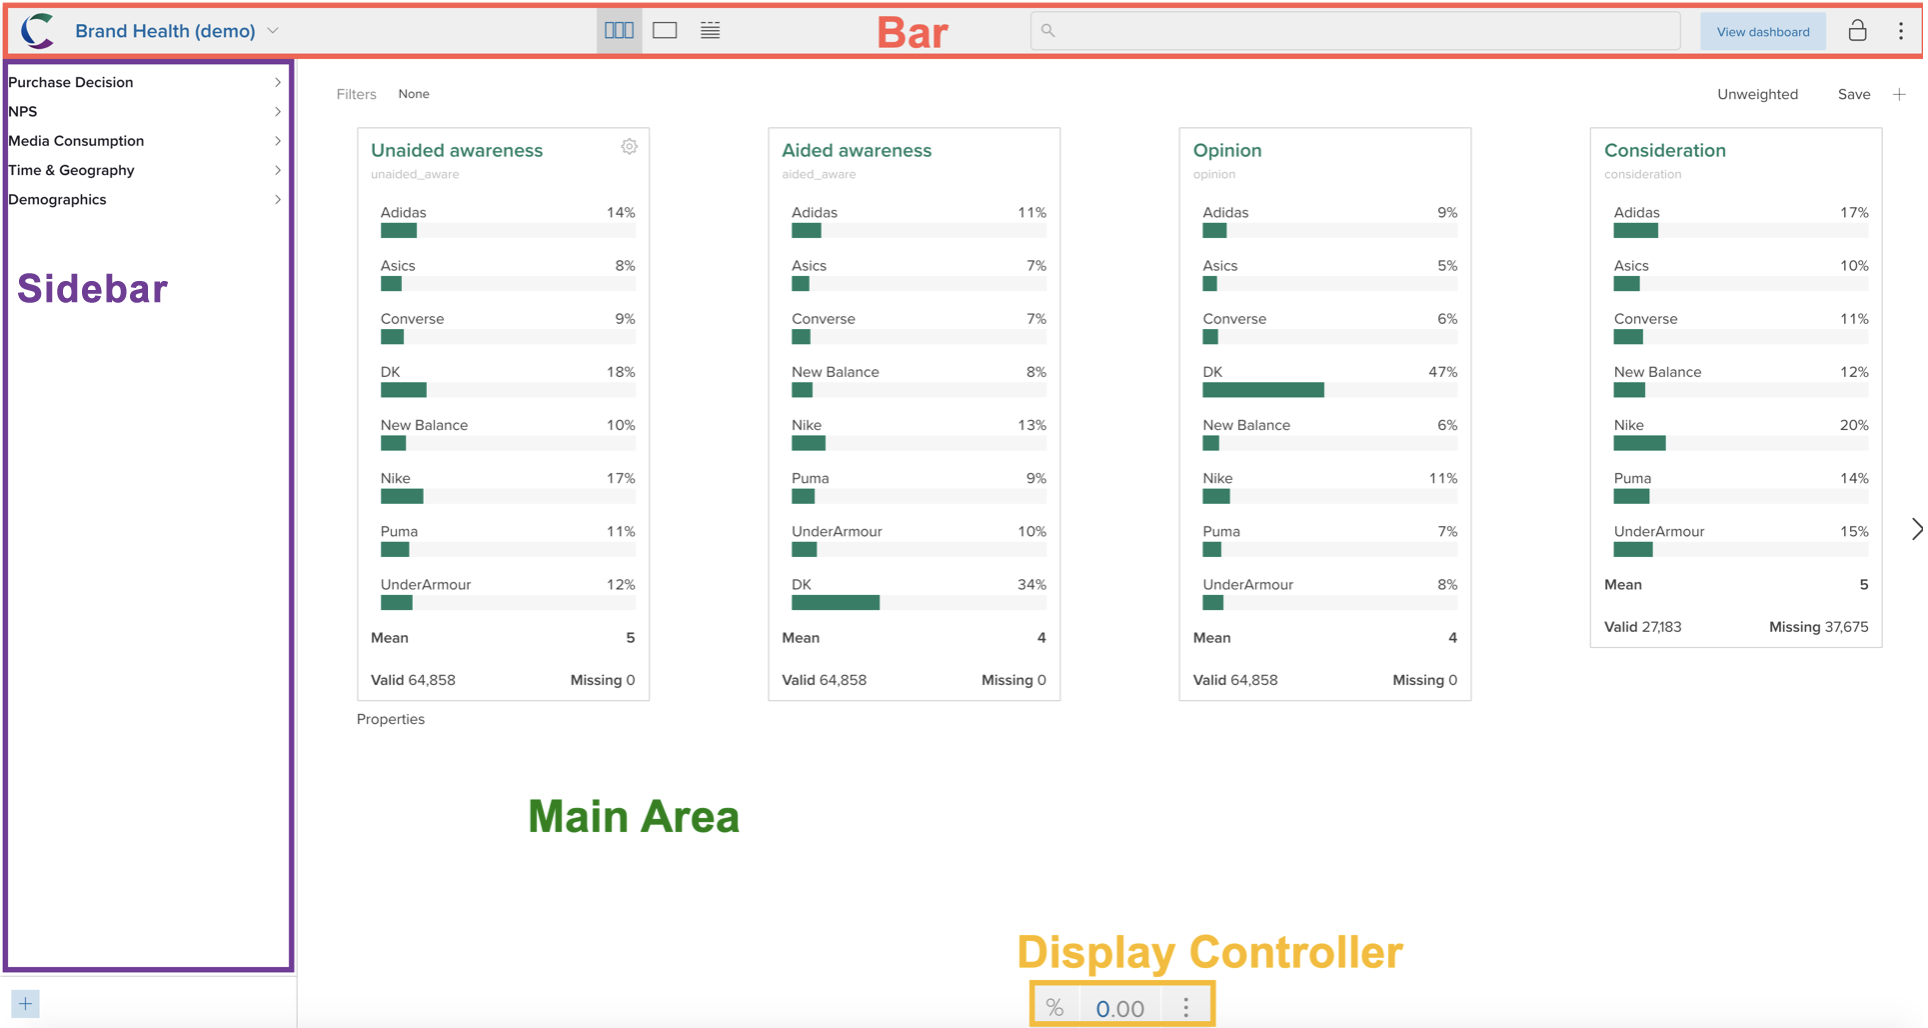This screenshot has width=1928, height=1028.
Task: Toggle percent display in display controller
Action: (1055, 1008)
